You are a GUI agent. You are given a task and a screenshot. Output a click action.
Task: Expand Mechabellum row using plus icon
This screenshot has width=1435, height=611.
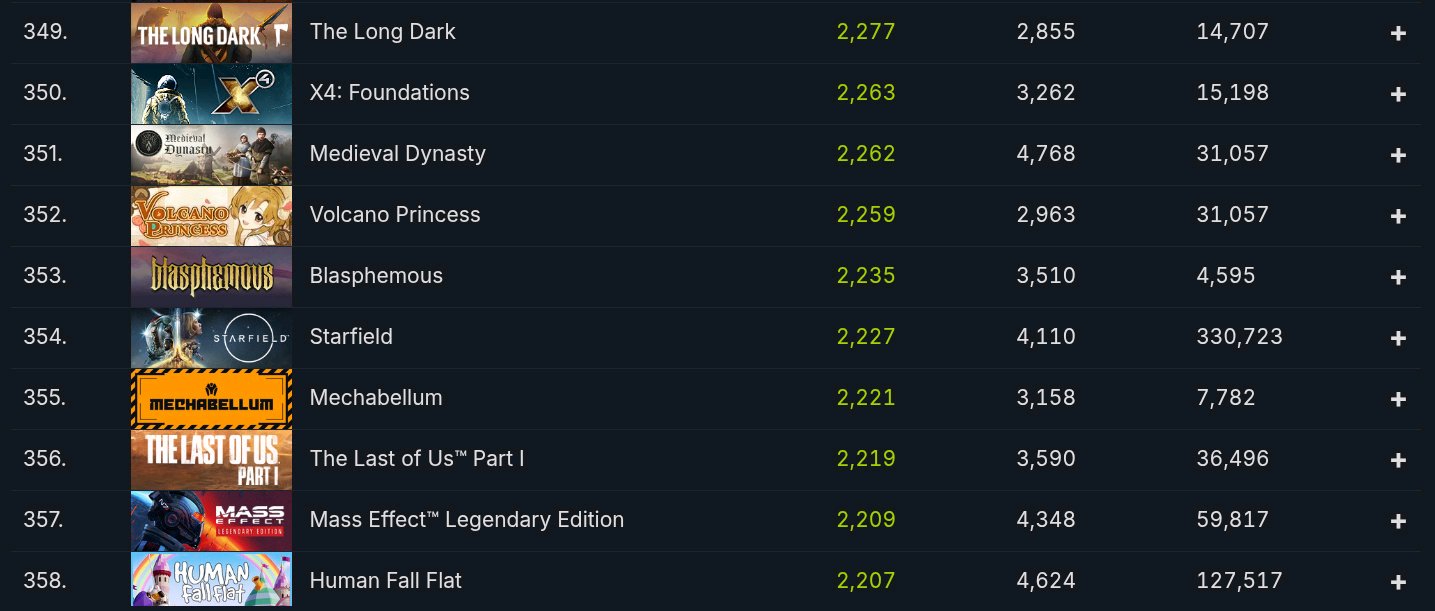[x=1398, y=399]
